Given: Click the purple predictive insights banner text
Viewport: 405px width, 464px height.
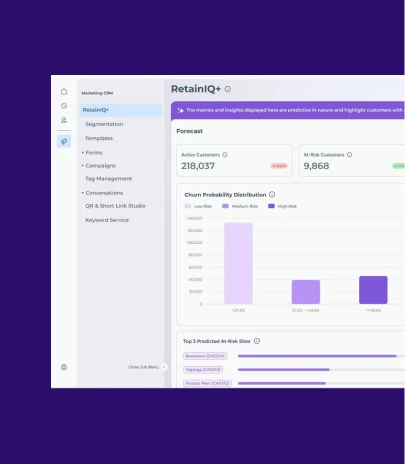Looking at the screenshot, I should click(295, 110).
